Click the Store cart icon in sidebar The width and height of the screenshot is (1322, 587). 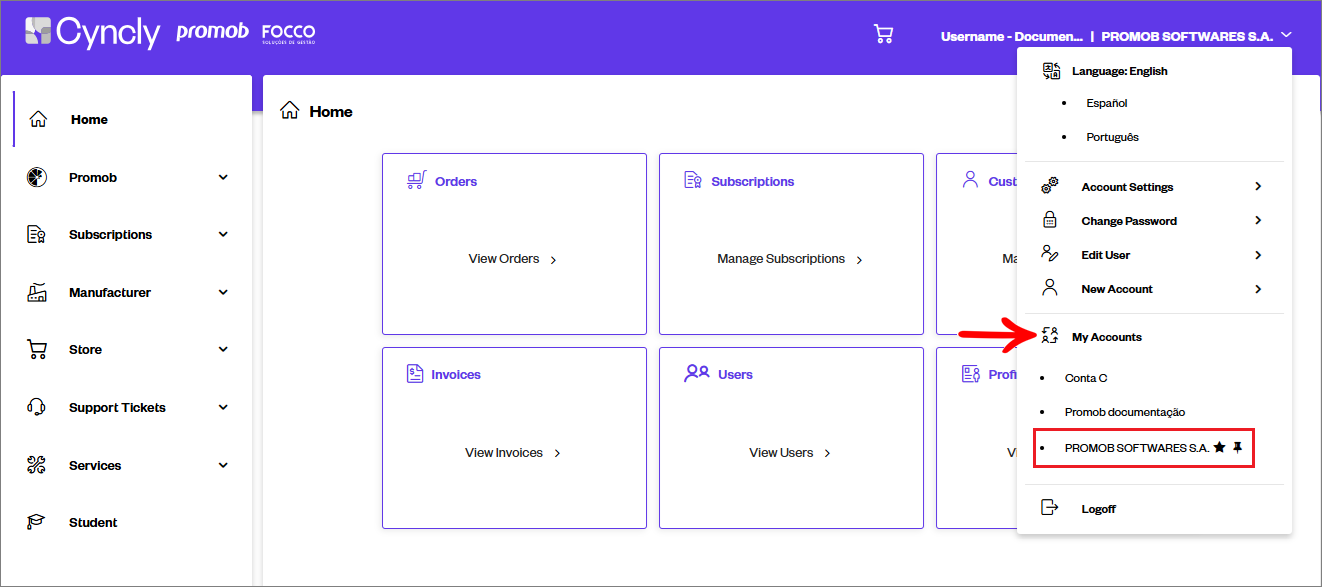pyautogui.click(x=37, y=350)
